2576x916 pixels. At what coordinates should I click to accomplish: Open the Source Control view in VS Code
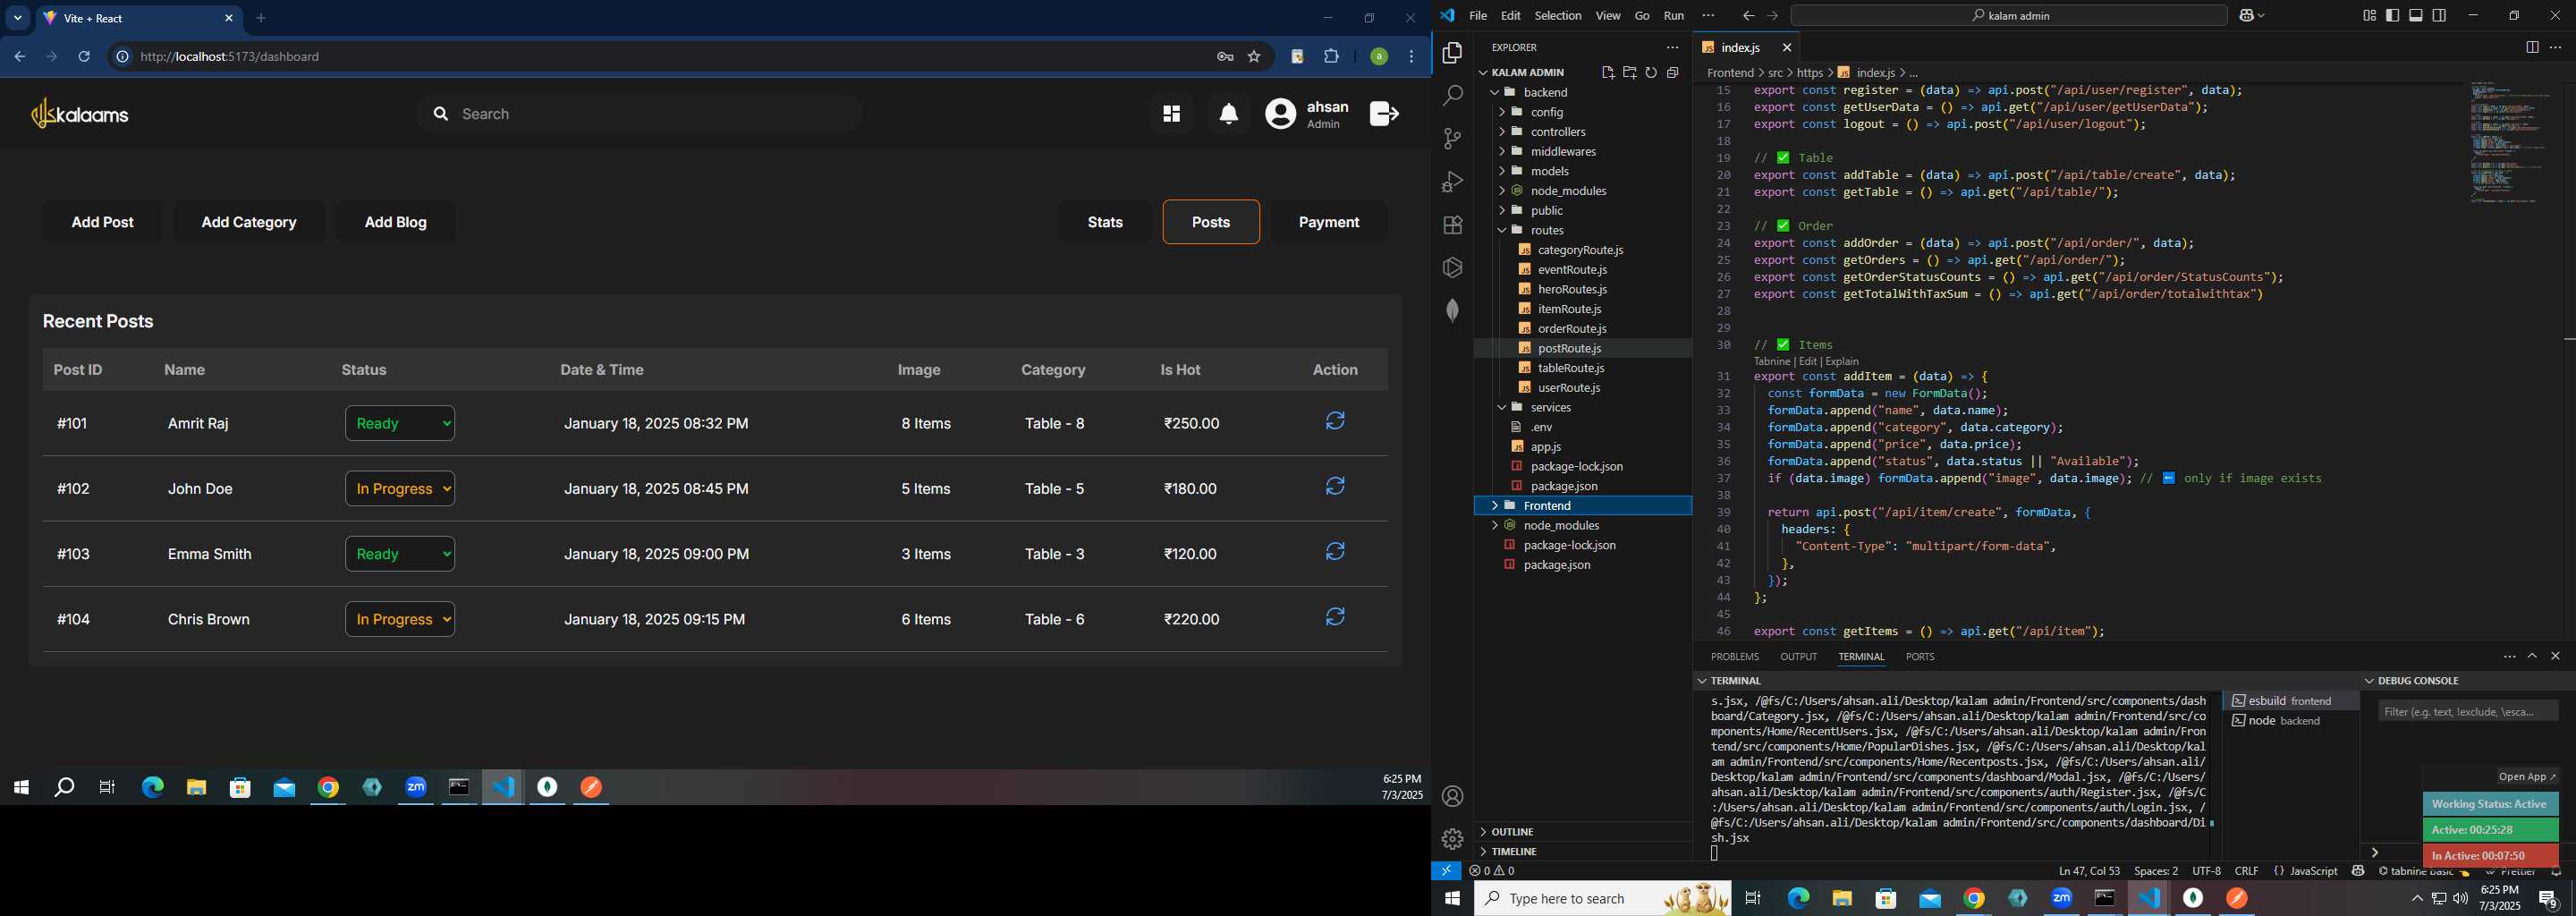1452,139
